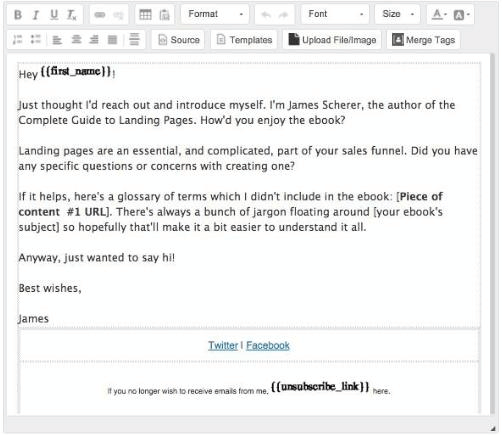Click the 'James' signature line
This screenshot has width=502, height=435.
click(x=34, y=319)
